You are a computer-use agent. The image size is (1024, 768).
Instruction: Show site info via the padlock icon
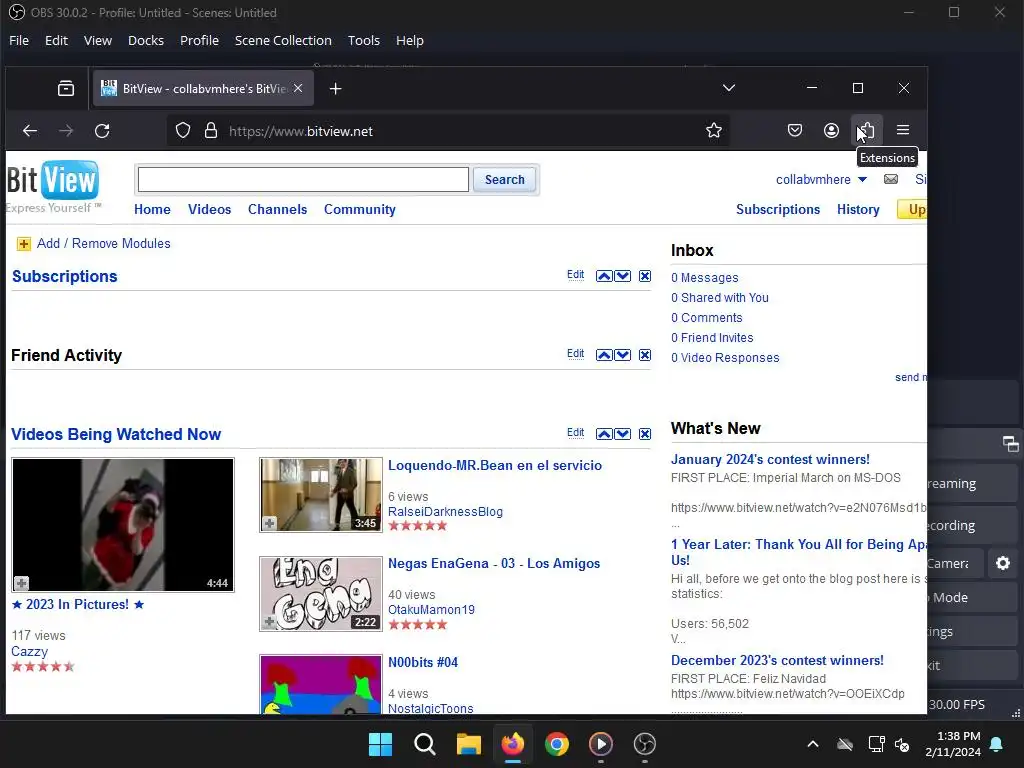click(211, 131)
